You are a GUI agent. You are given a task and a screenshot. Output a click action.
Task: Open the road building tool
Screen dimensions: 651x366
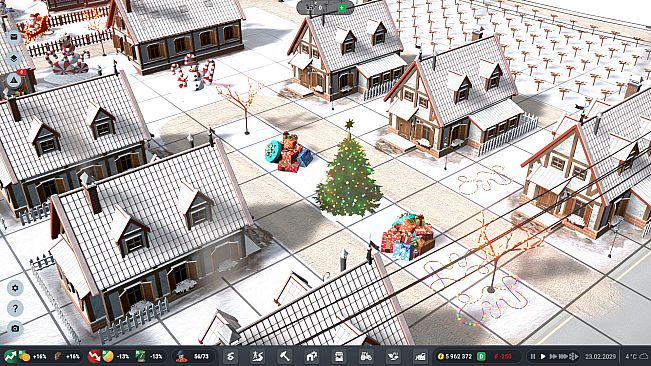(230, 356)
